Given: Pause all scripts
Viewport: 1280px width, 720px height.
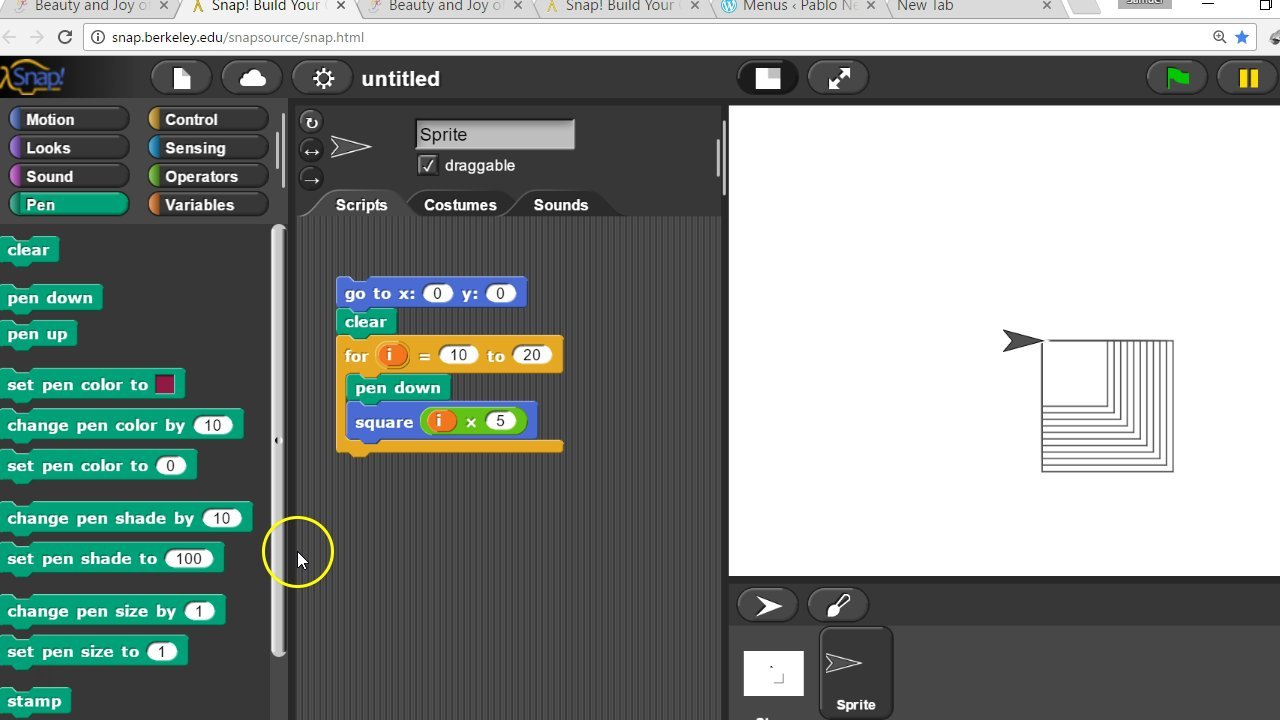Looking at the screenshot, I should tap(1246, 77).
